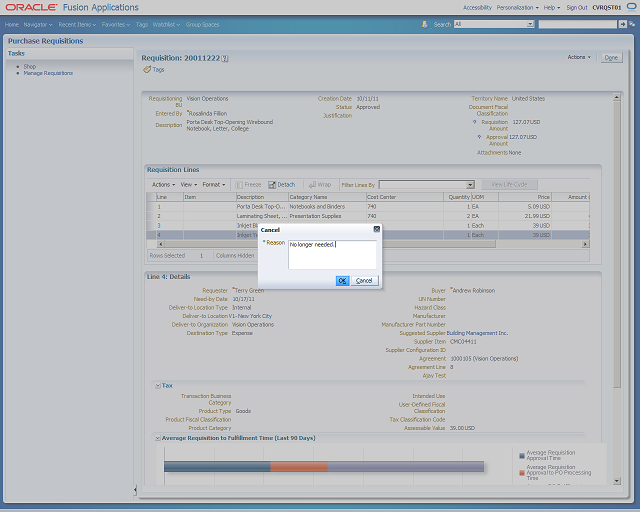Open page-level Actions menu near Done
This screenshot has width=640, height=512.
pos(579,57)
